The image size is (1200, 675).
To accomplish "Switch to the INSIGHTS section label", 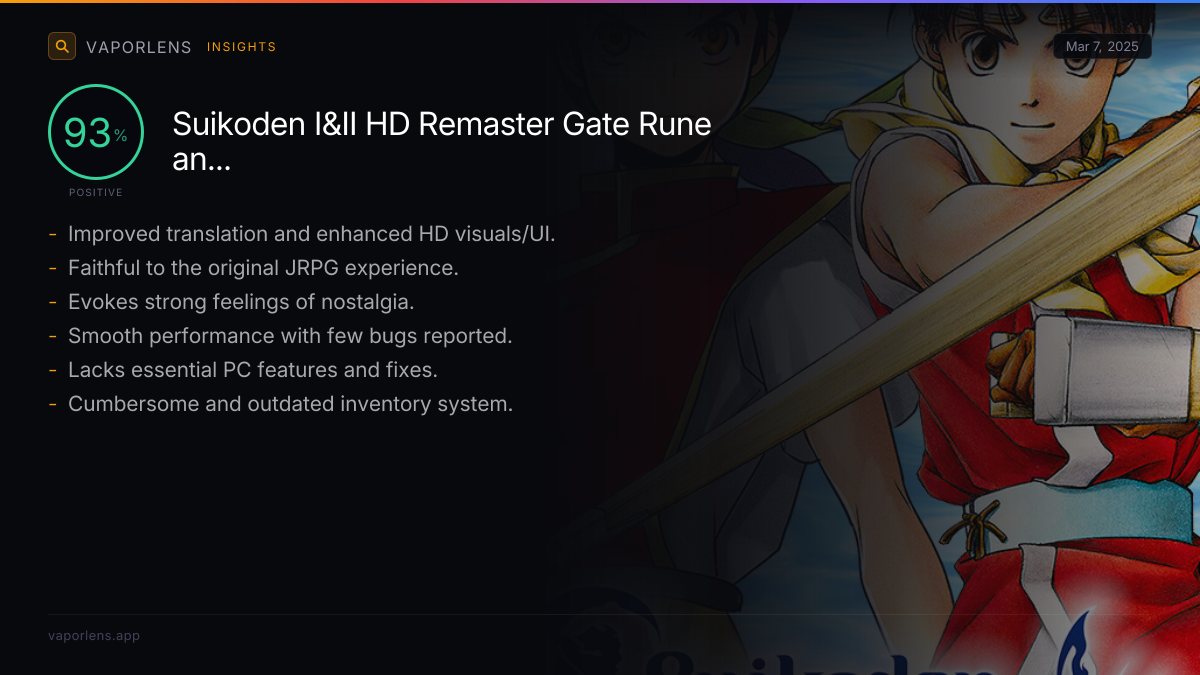I will tap(241, 47).
